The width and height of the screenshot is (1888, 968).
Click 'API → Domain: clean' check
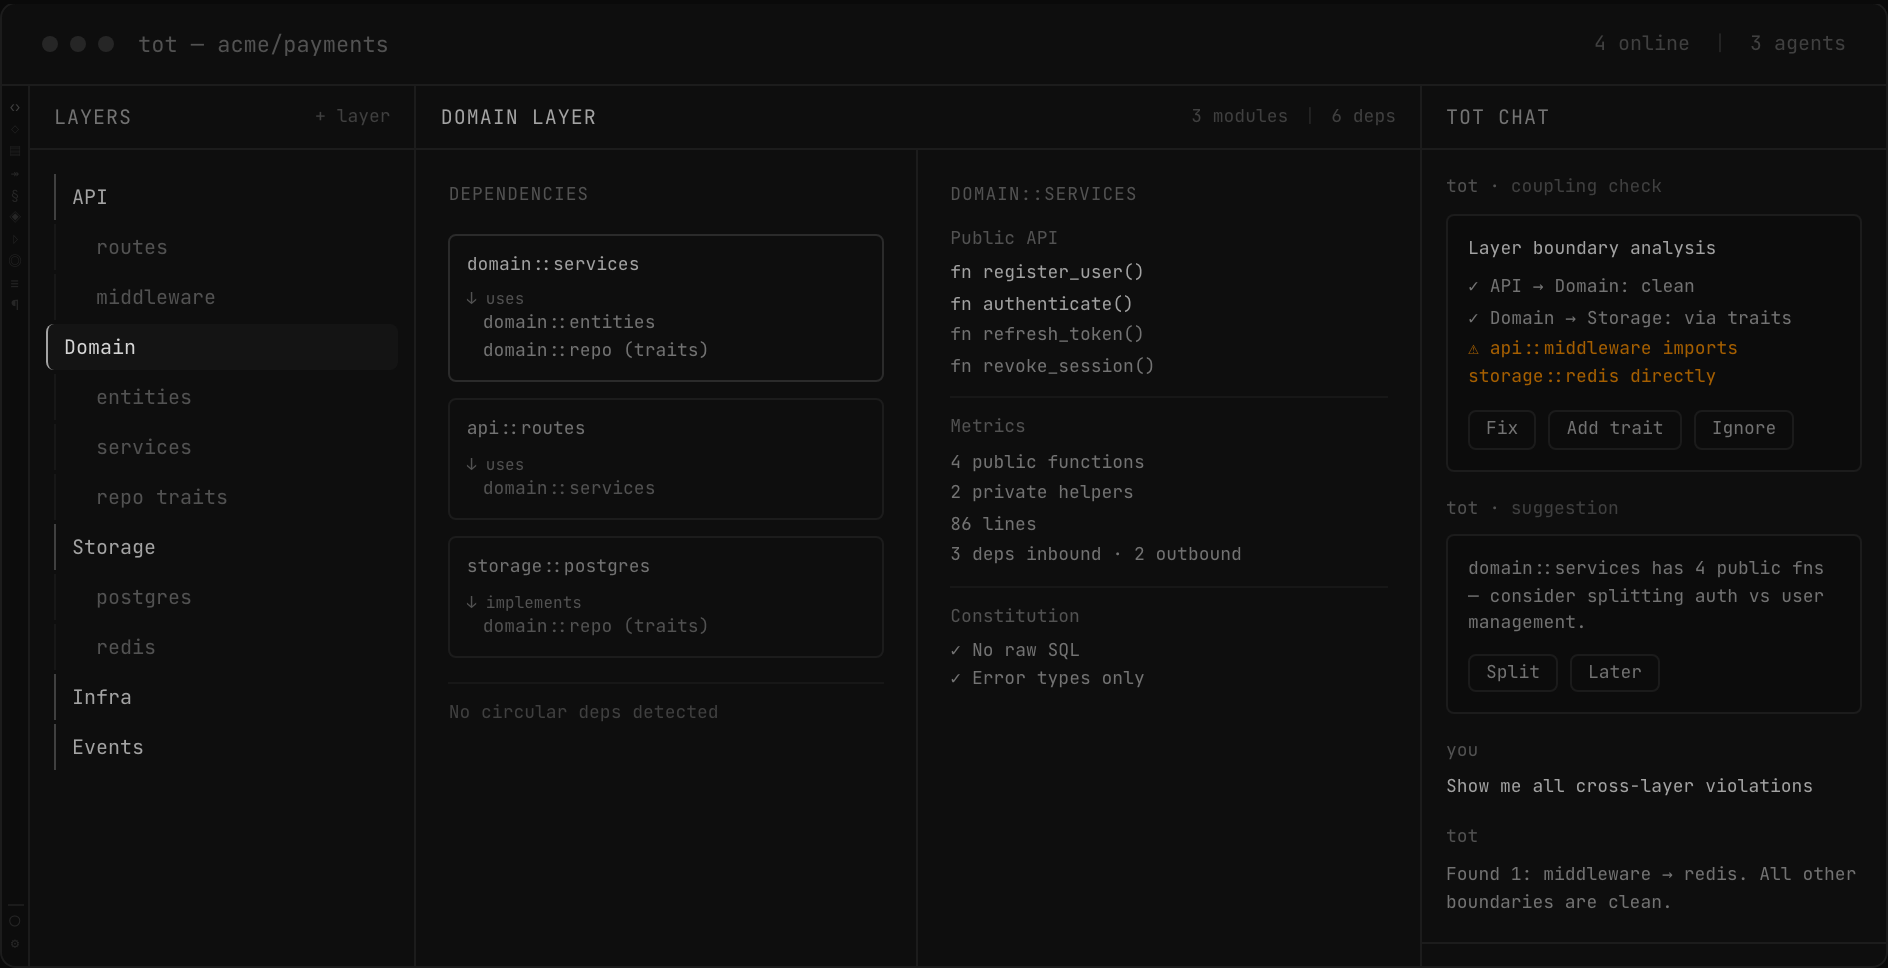point(1581,286)
